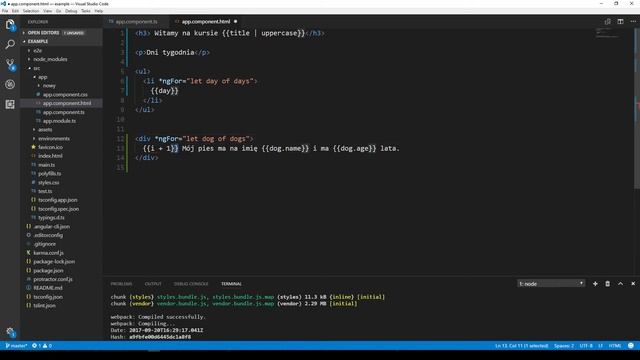Screen dimensions: 640x360
Task: Open the Go menu
Action: 59,11
